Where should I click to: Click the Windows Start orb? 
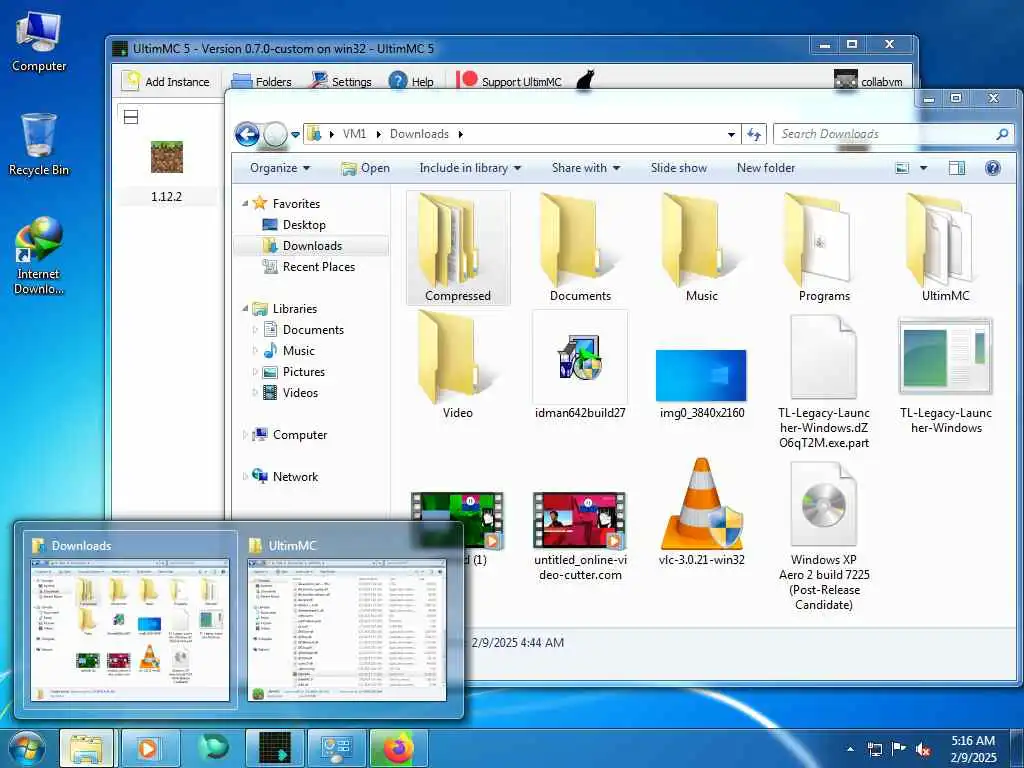27,748
